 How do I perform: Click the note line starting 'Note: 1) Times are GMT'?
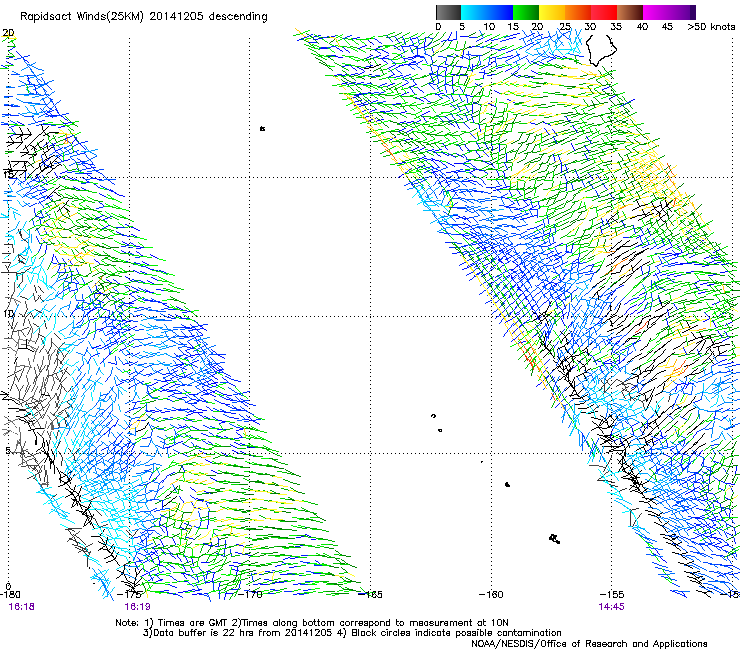tap(312, 623)
